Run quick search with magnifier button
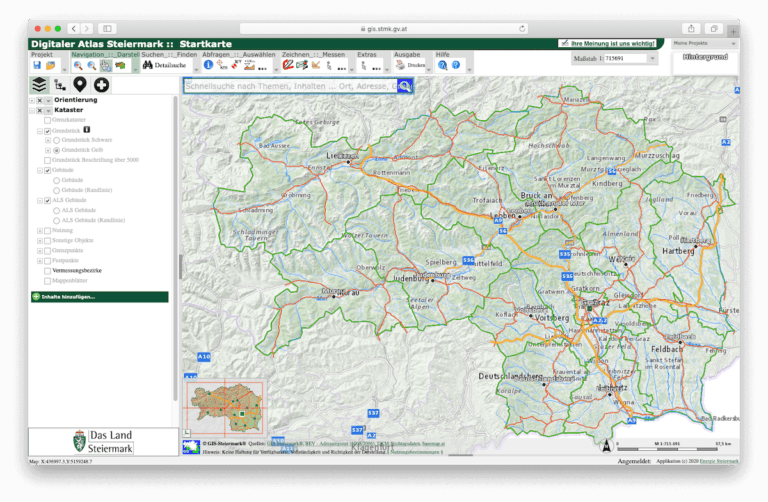768x502 pixels. click(x=405, y=86)
